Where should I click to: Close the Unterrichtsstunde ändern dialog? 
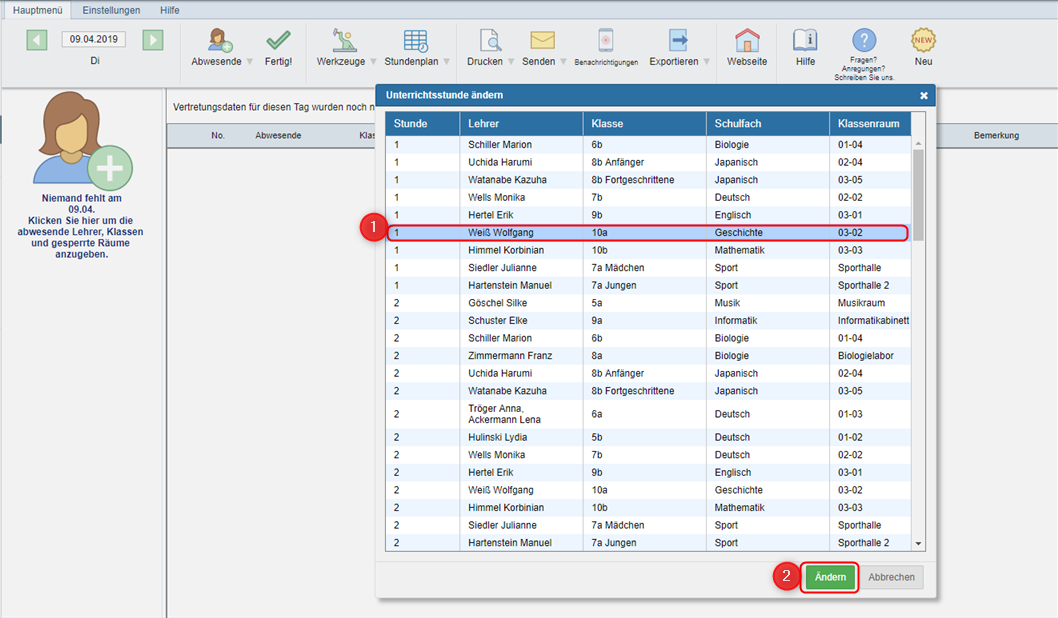924,96
